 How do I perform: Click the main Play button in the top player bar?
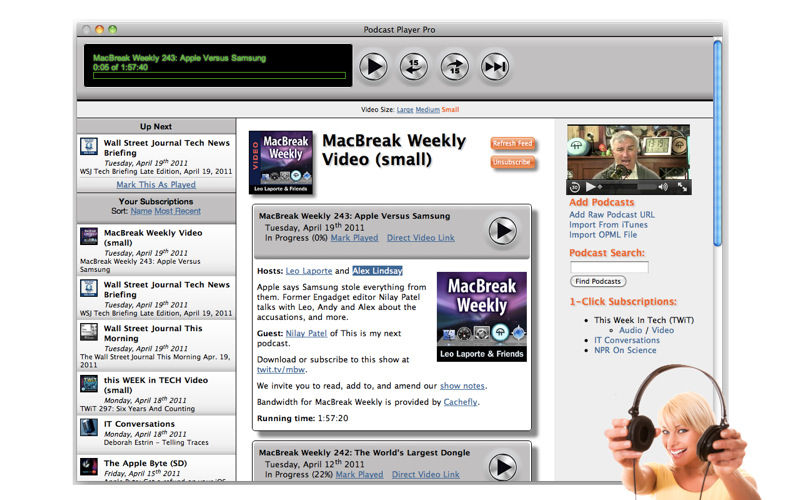coord(373,66)
